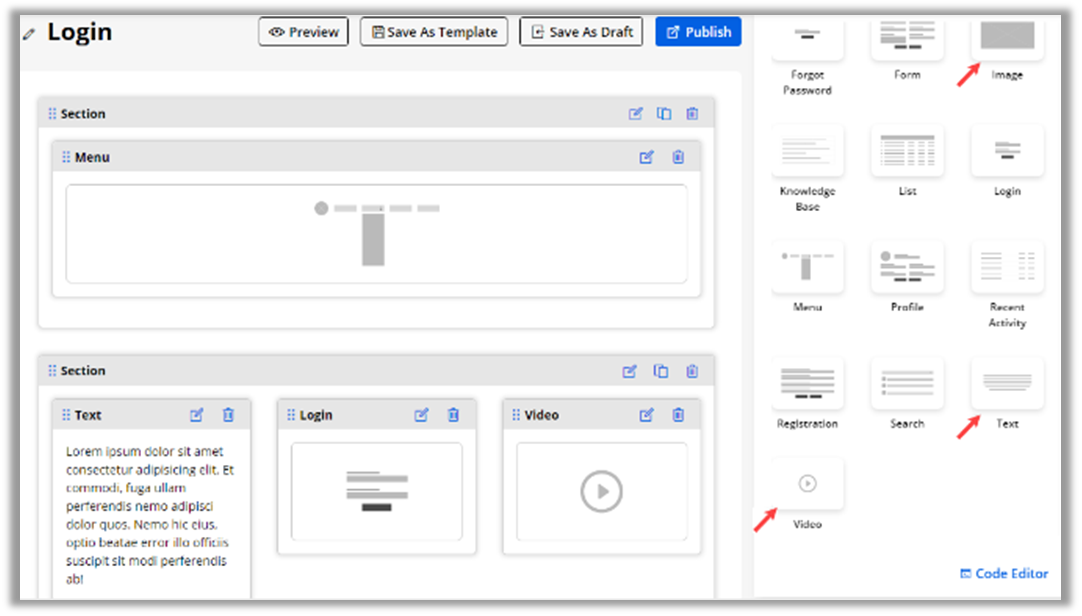
Task: Save the page as draft
Action: (x=581, y=32)
